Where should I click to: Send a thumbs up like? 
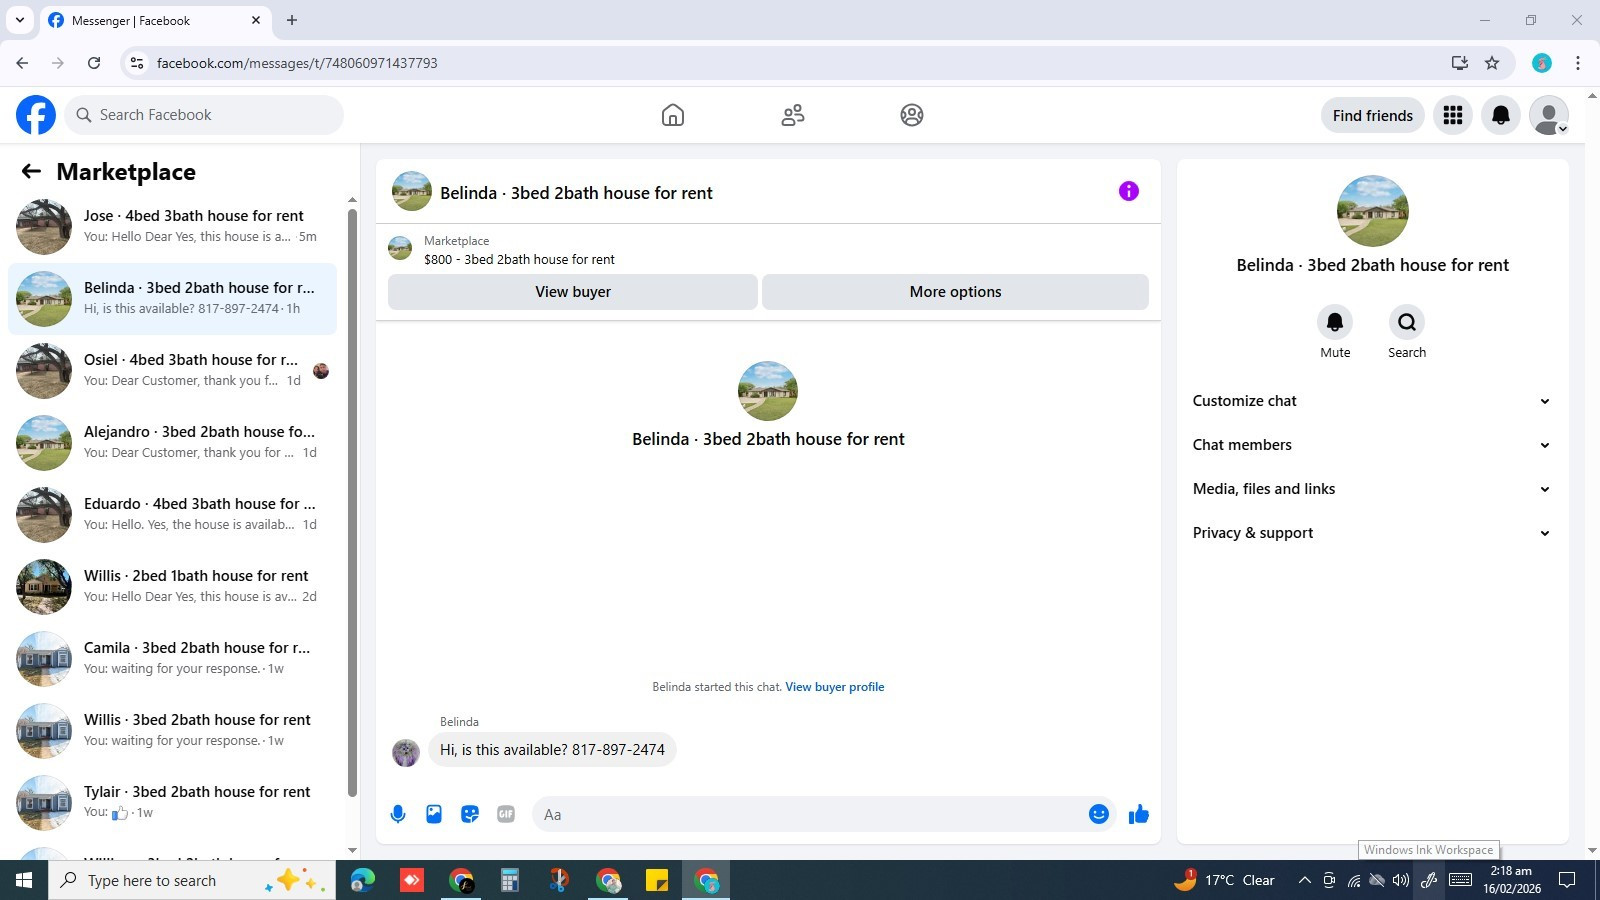click(1139, 814)
